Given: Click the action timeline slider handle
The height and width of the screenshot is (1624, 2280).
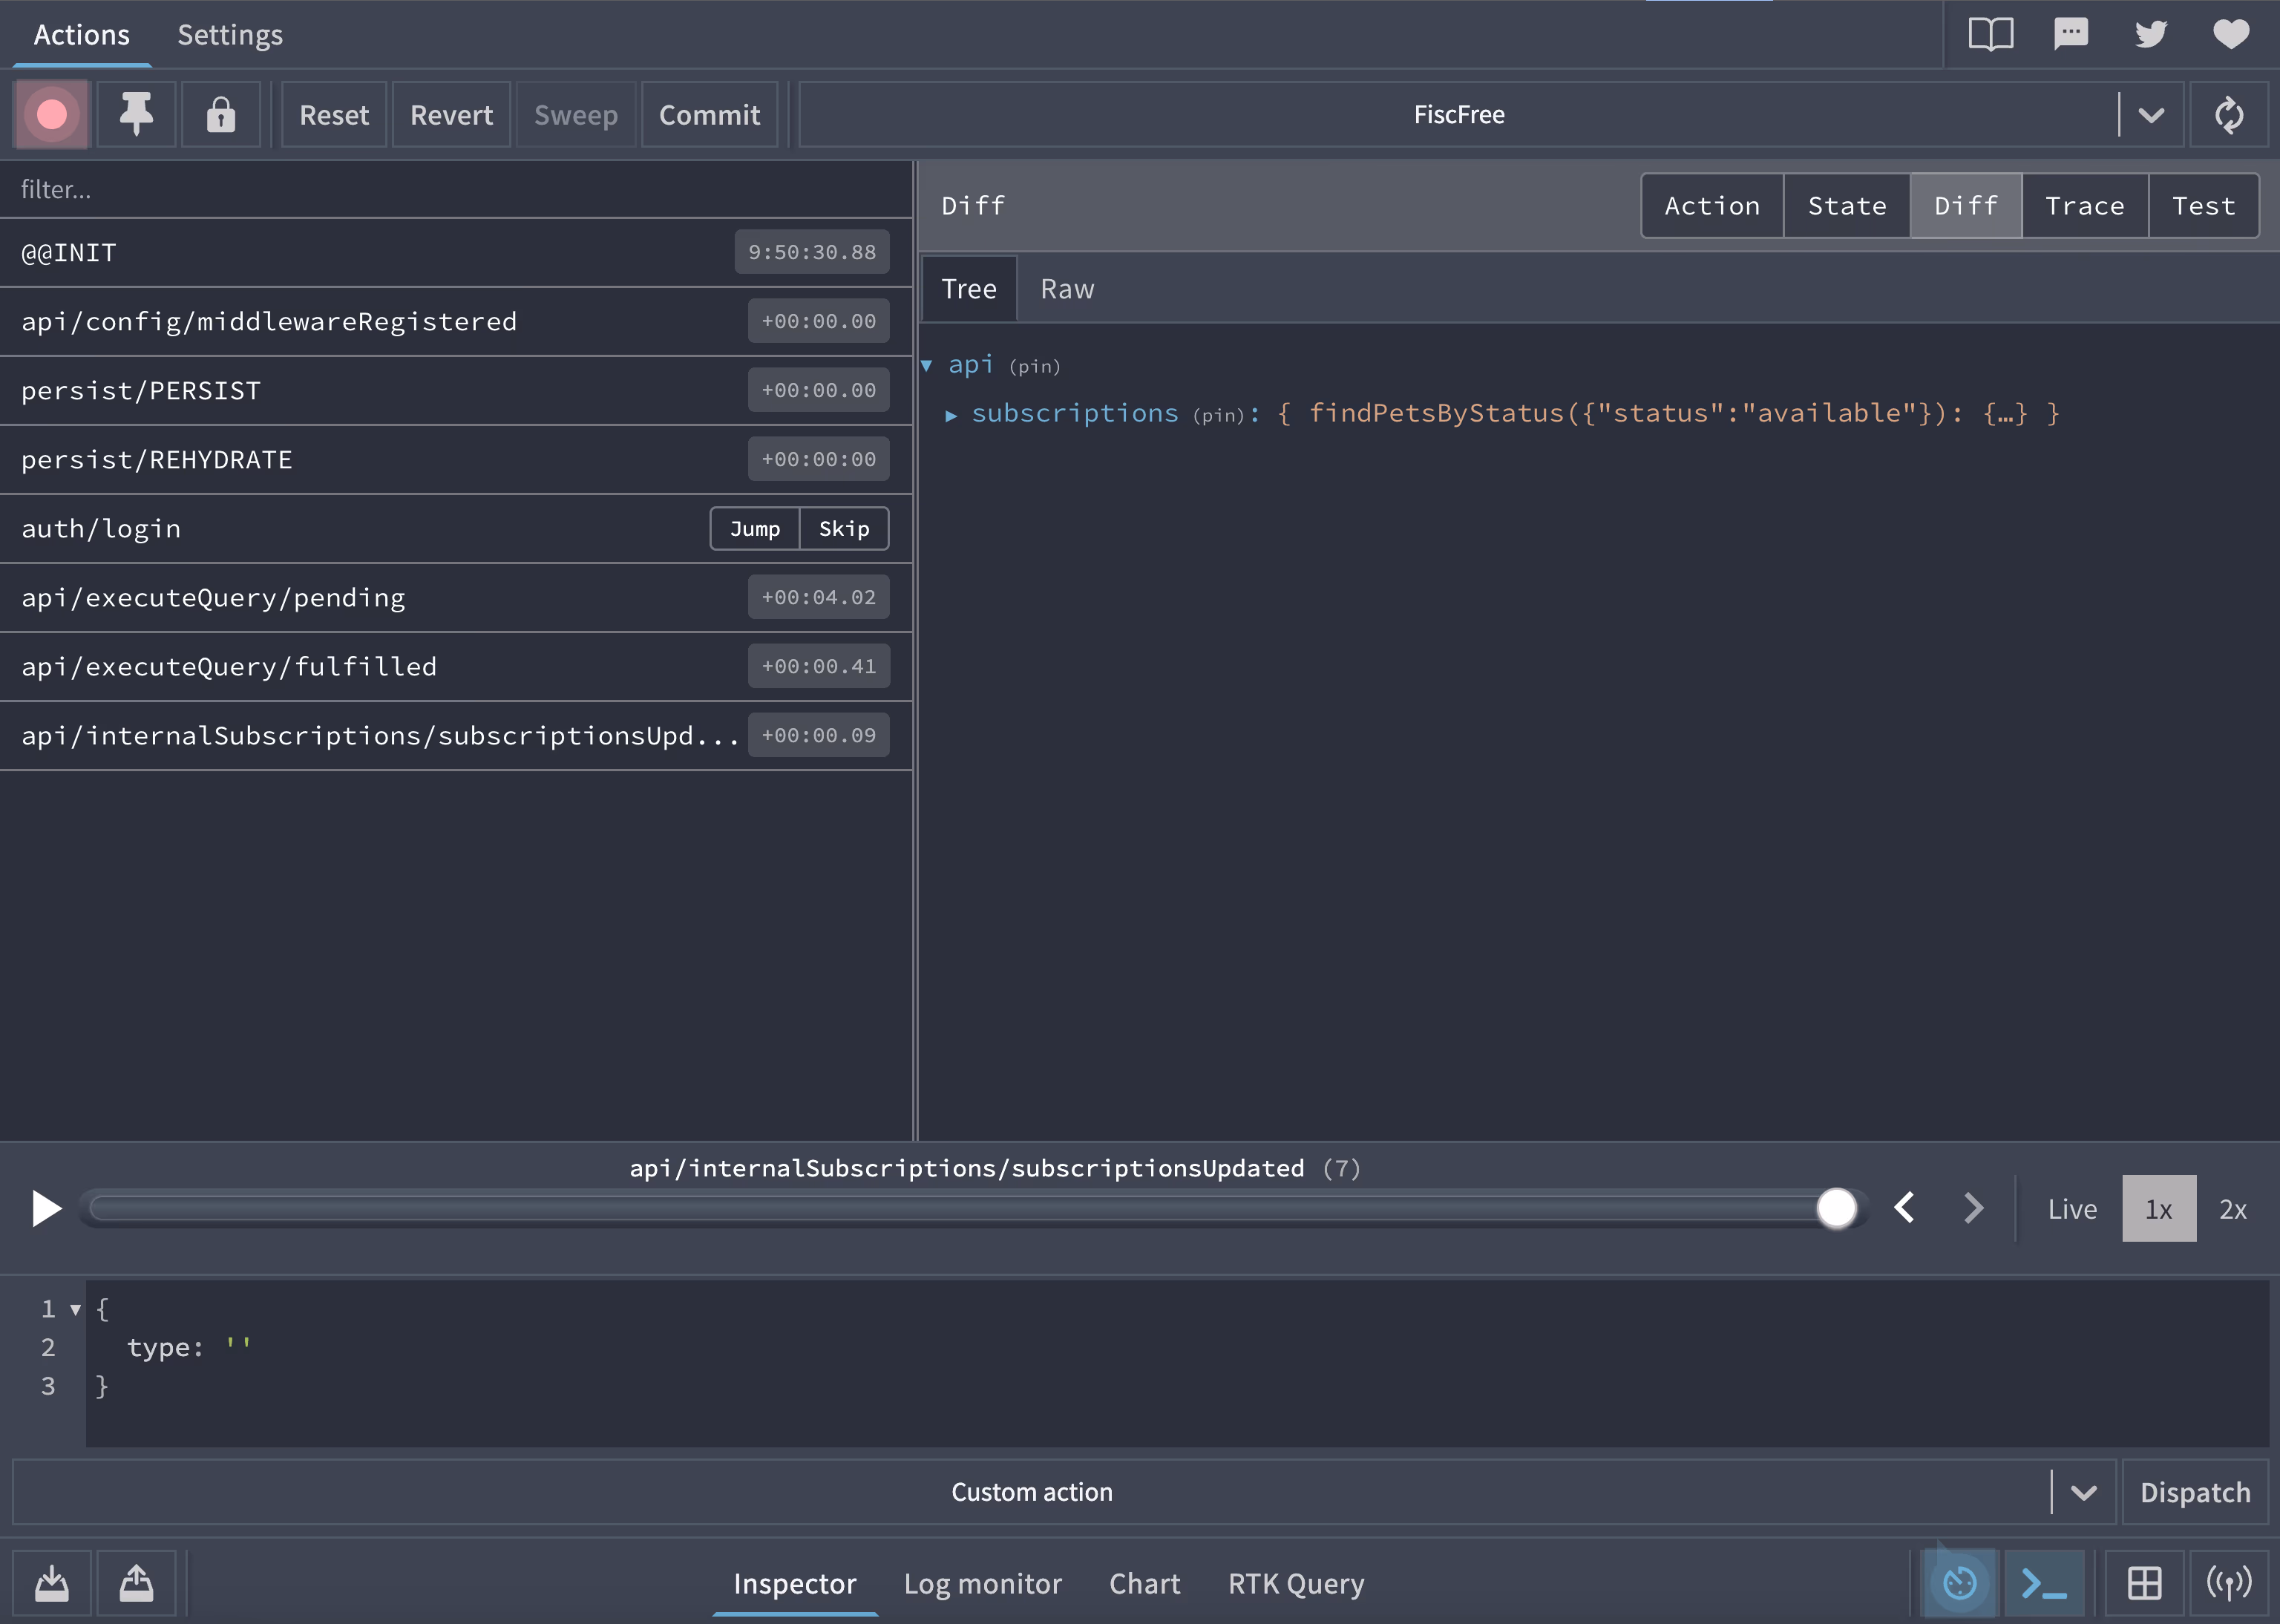Looking at the screenshot, I should click(x=1836, y=1208).
